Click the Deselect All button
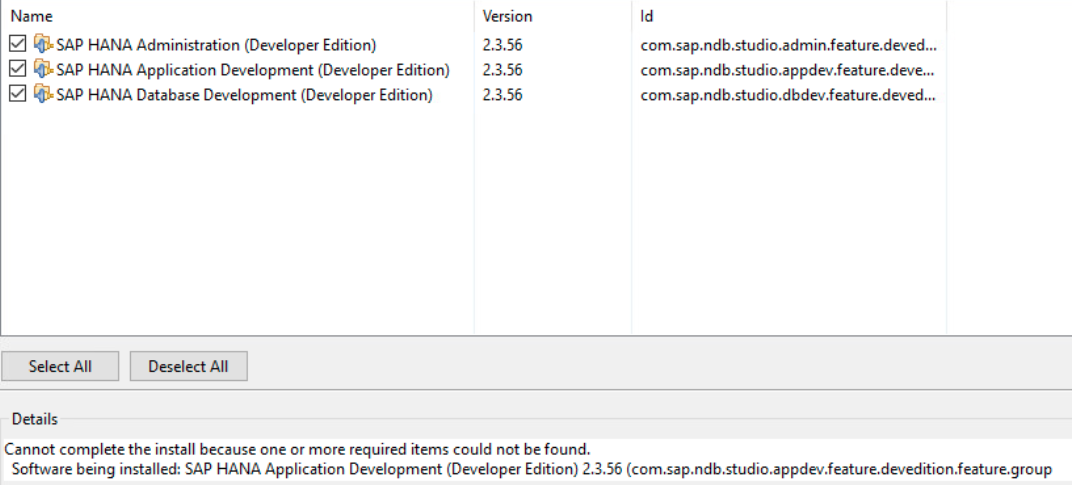Screen dimensions: 1072x485 [x=189, y=366]
